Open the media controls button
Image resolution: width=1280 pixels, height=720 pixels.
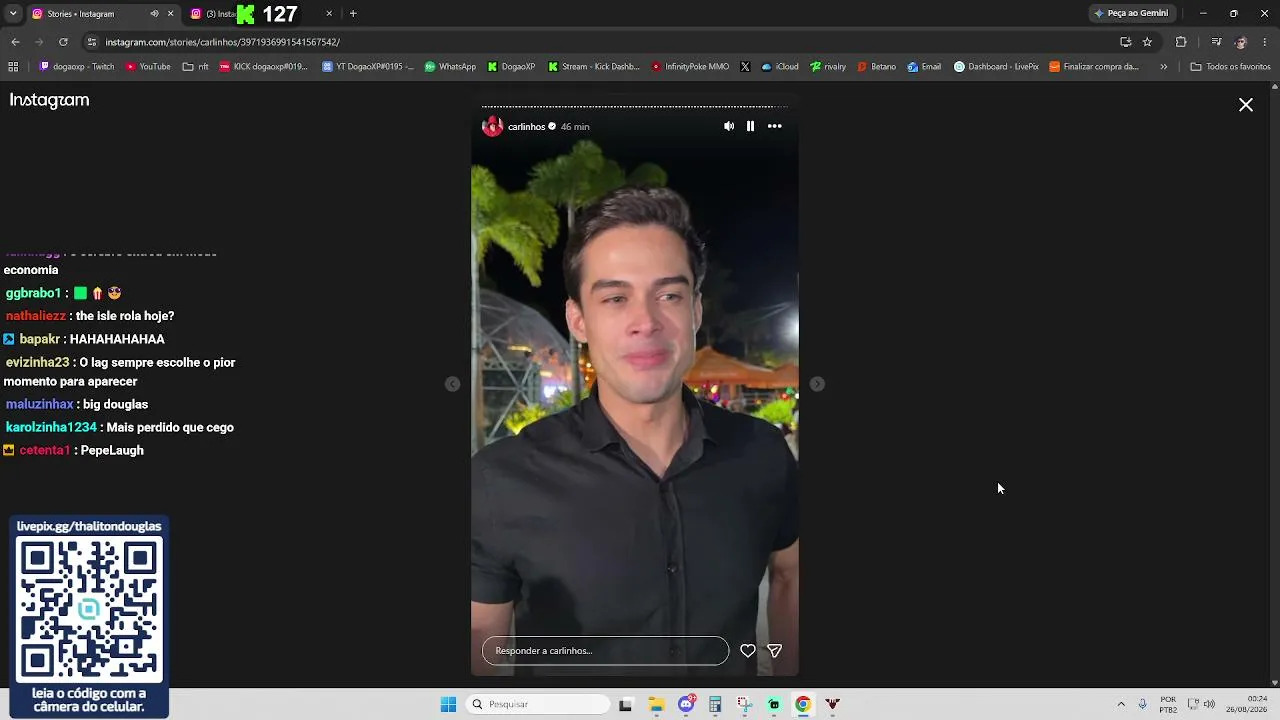click(1216, 42)
